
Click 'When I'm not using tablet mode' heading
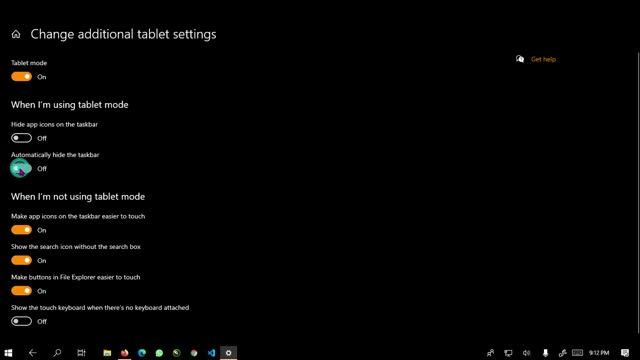click(x=78, y=197)
